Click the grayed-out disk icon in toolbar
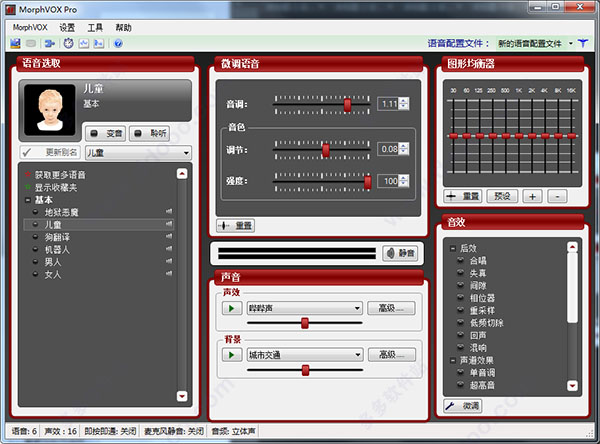 31,43
